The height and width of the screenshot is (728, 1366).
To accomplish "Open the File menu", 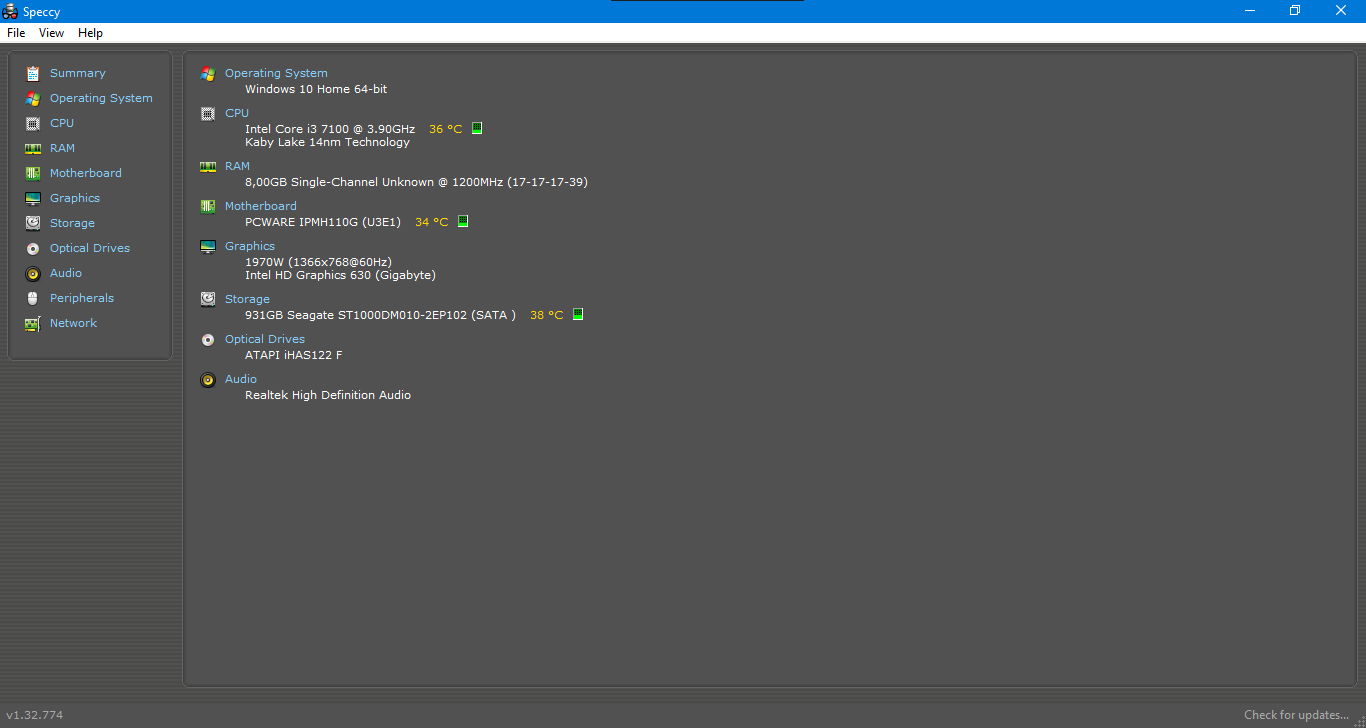I will click(x=16, y=33).
